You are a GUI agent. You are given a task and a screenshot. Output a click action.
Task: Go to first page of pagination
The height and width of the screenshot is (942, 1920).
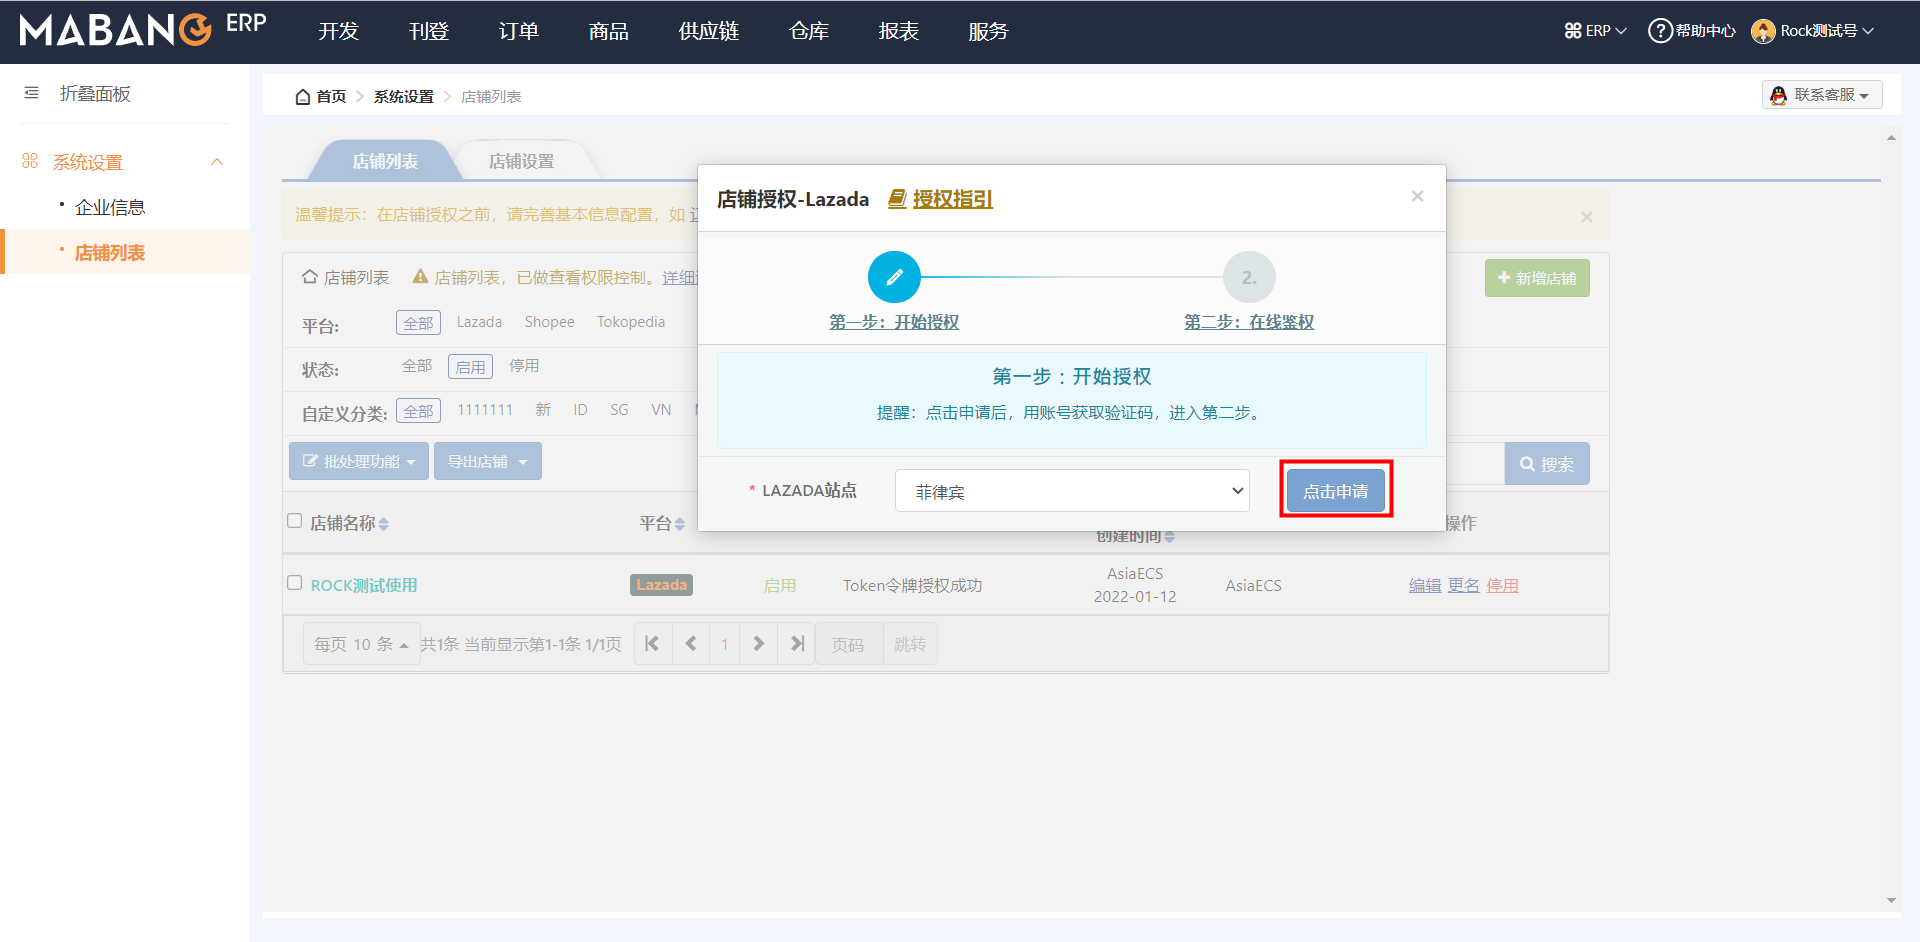coord(652,644)
